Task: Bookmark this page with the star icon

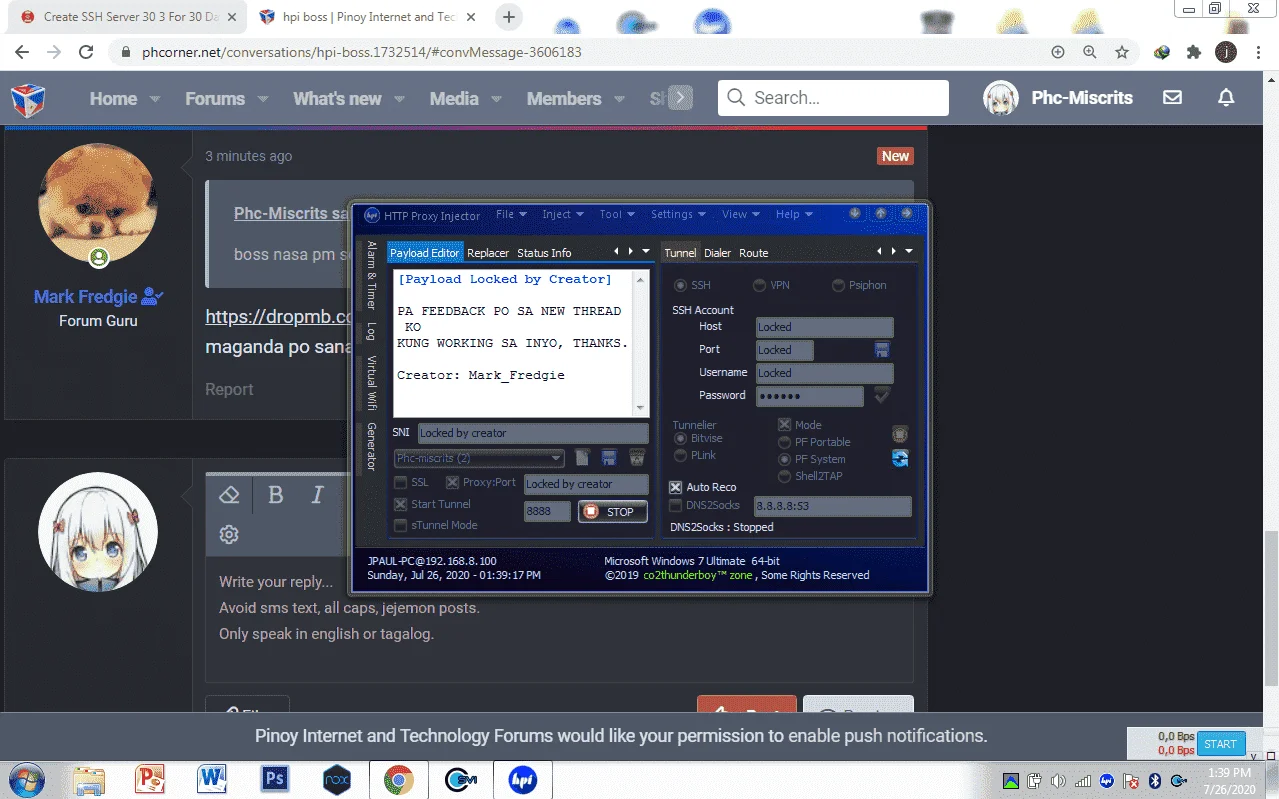Action: click(1122, 52)
